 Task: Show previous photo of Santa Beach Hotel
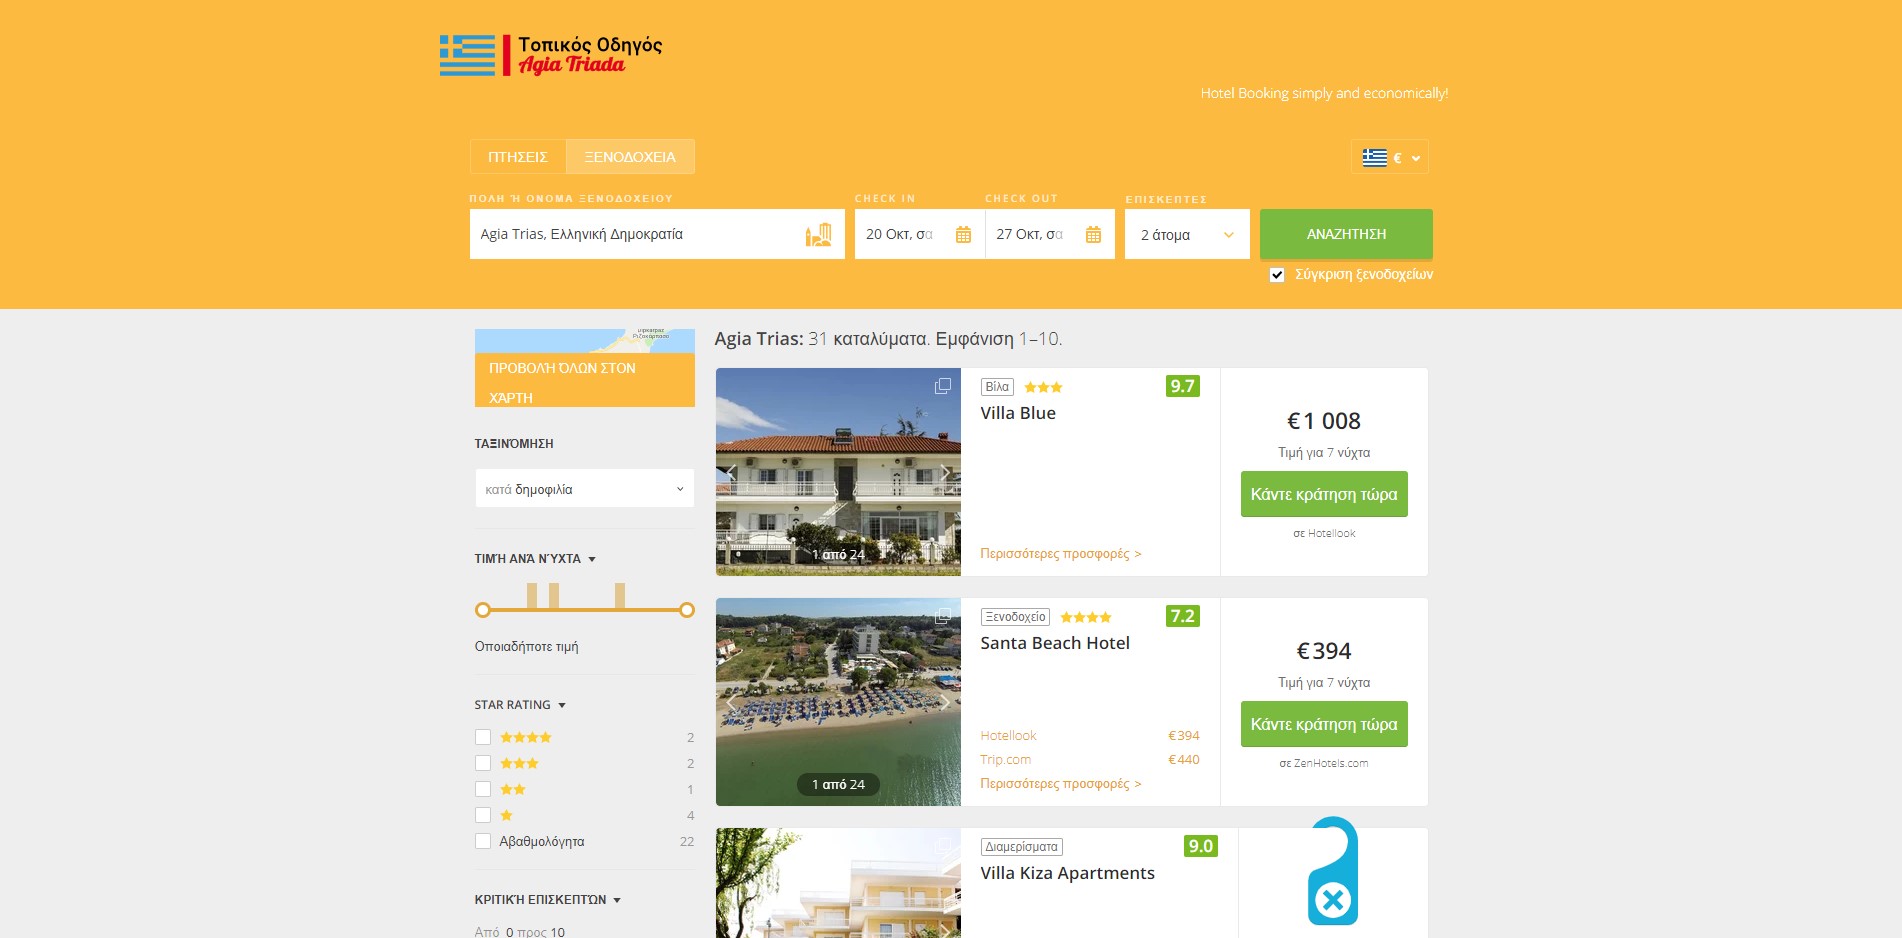click(731, 702)
